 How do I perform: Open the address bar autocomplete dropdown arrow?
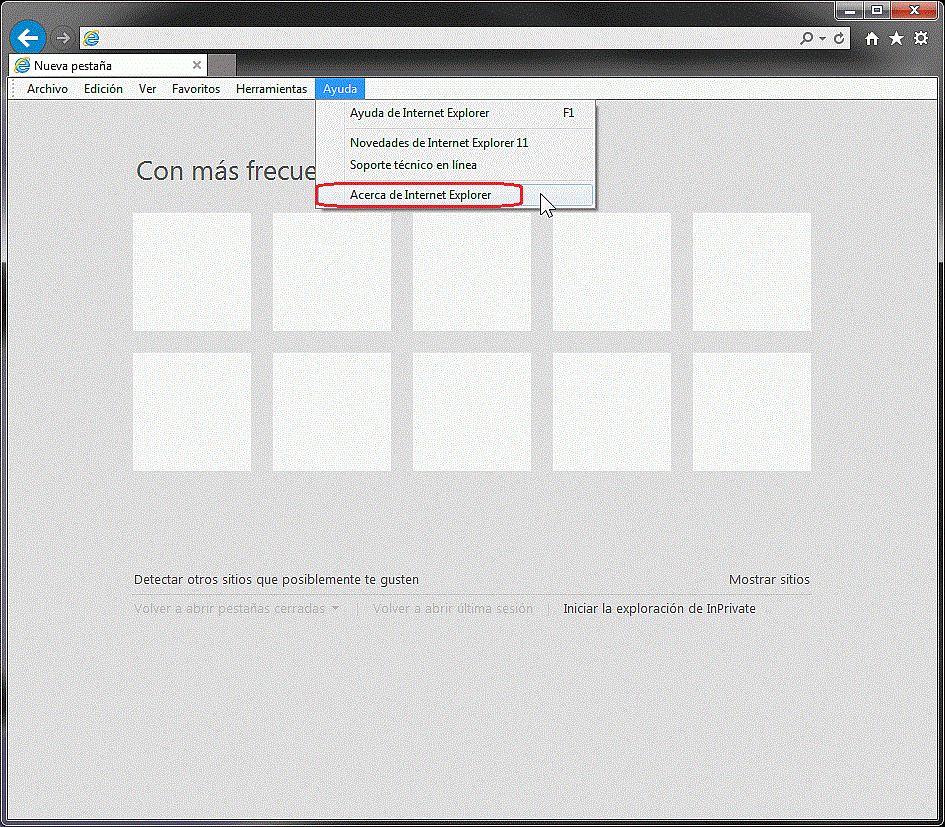(823, 39)
